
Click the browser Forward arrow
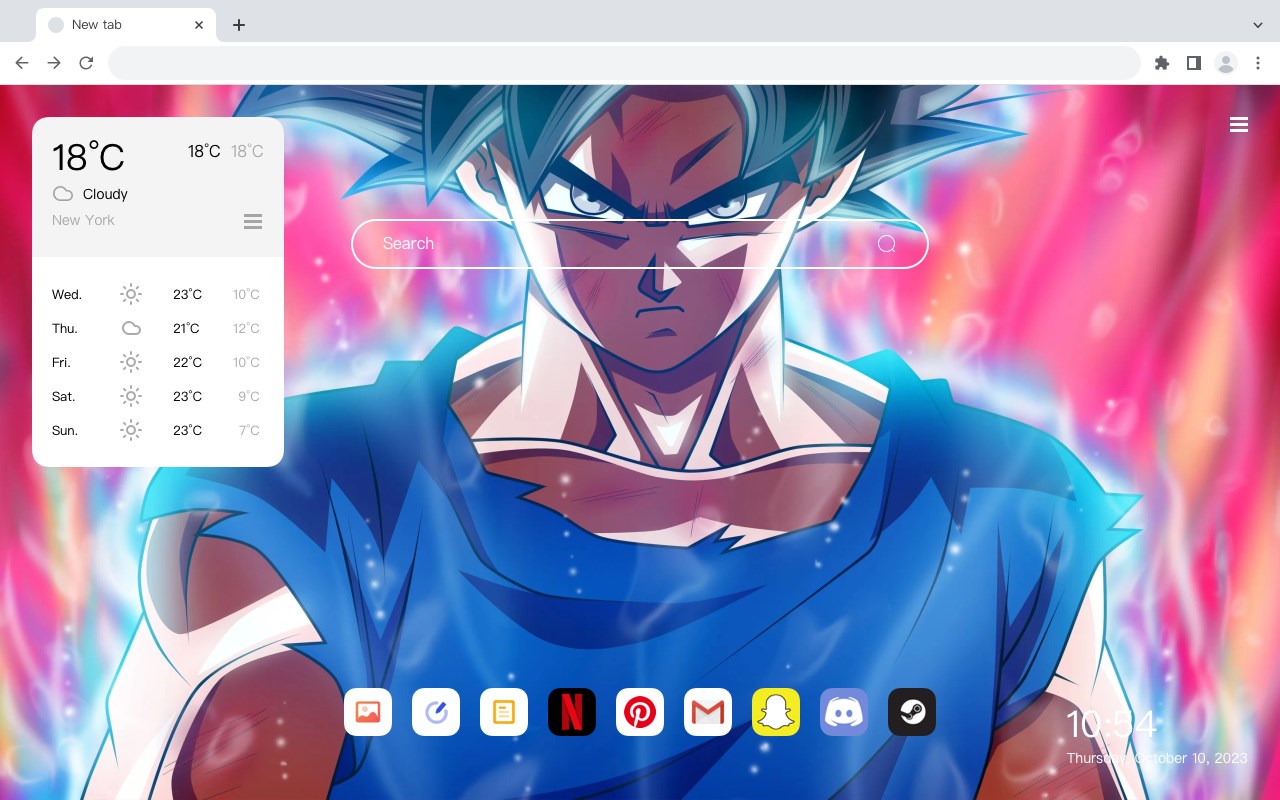coord(54,63)
